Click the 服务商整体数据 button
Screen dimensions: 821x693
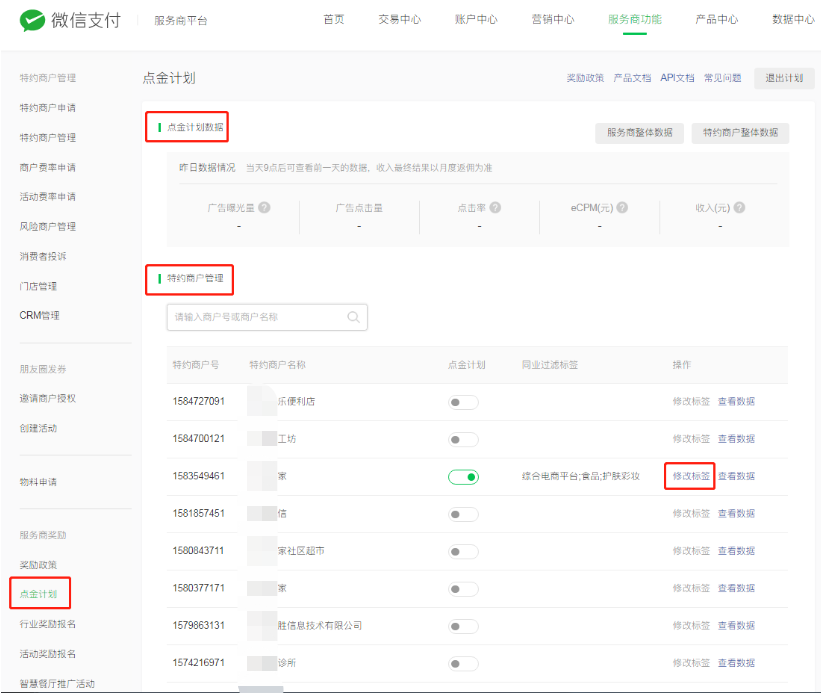(x=639, y=133)
